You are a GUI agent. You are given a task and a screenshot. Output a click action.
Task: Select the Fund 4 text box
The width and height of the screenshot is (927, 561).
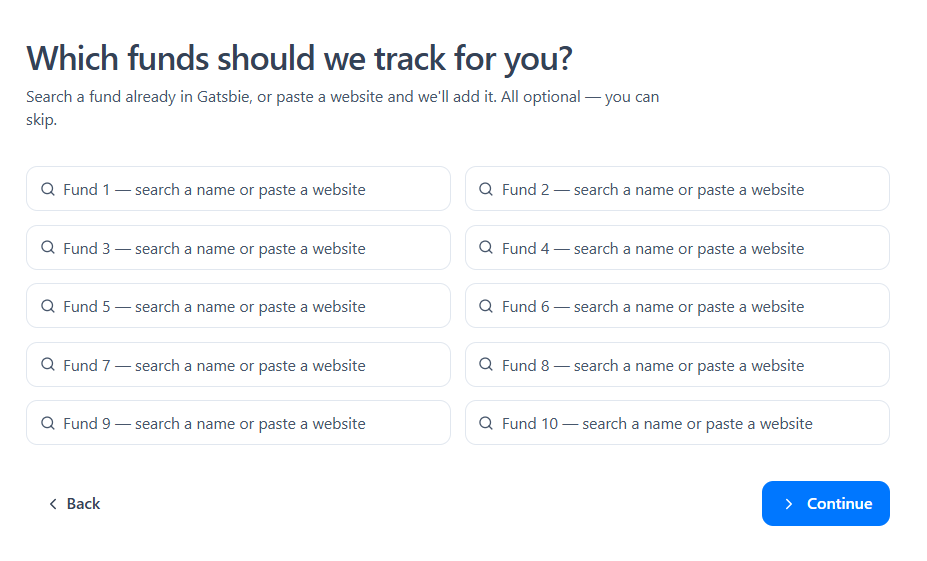(677, 248)
